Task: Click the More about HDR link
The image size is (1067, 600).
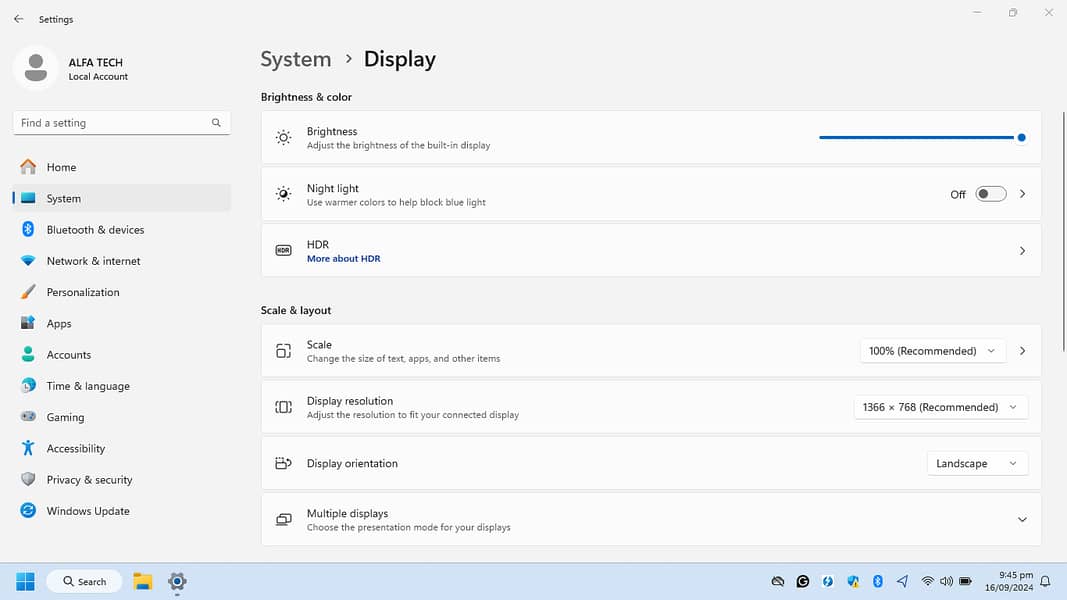Action: [343, 259]
